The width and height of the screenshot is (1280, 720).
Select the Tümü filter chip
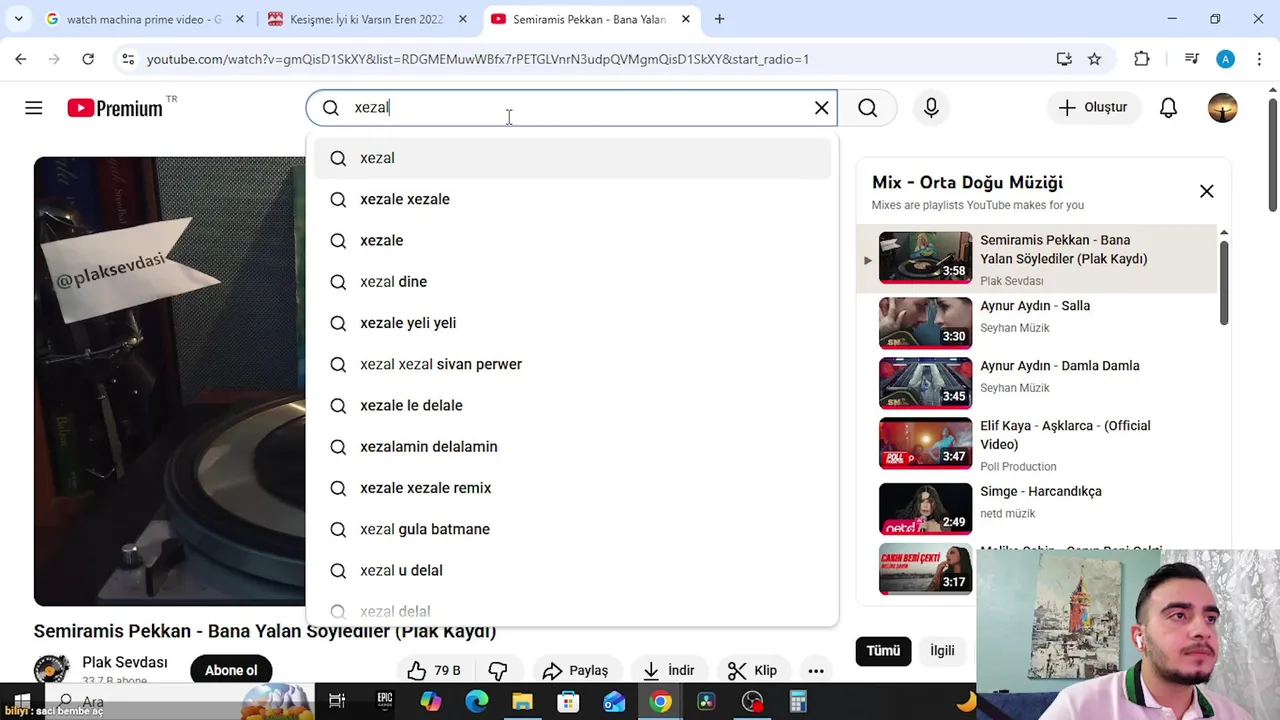[x=883, y=651]
